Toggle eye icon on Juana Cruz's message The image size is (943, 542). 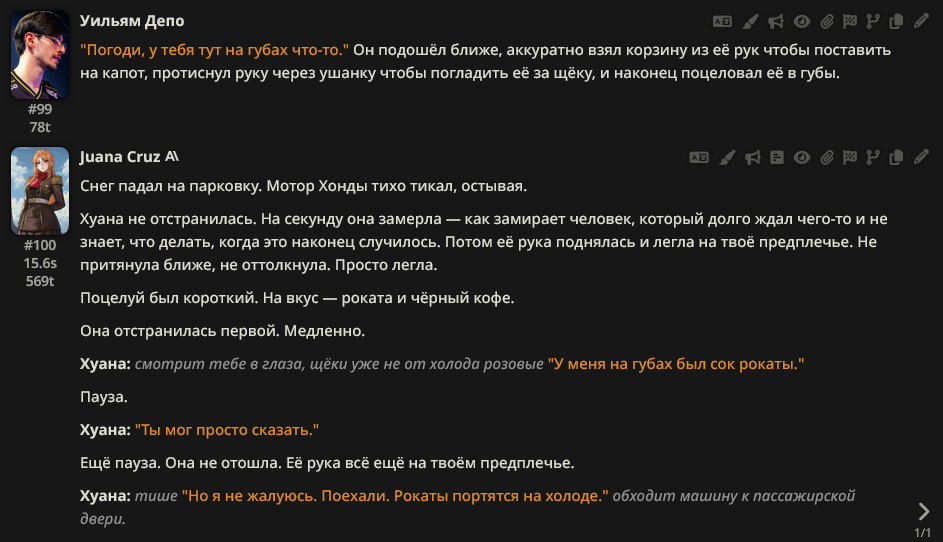click(x=802, y=157)
